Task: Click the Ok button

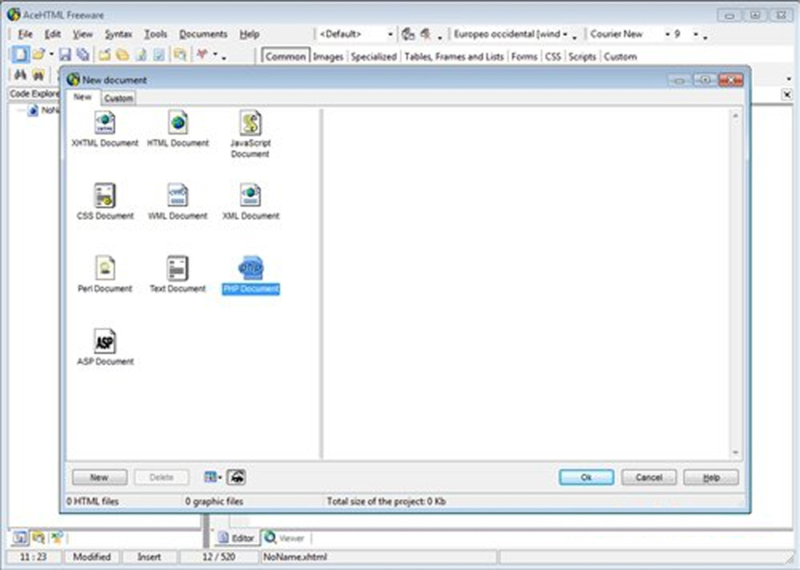Action: [586, 477]
